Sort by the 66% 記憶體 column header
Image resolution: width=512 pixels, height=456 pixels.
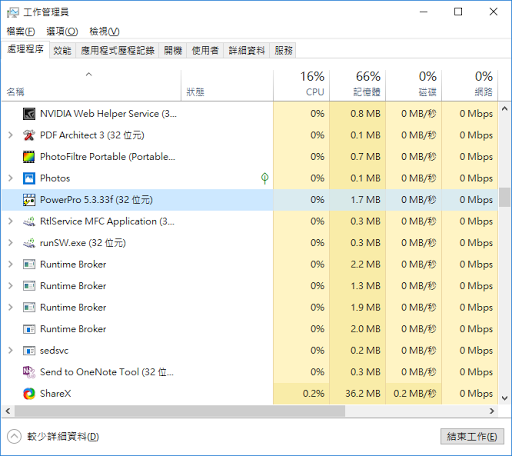(x=358, y=85)
